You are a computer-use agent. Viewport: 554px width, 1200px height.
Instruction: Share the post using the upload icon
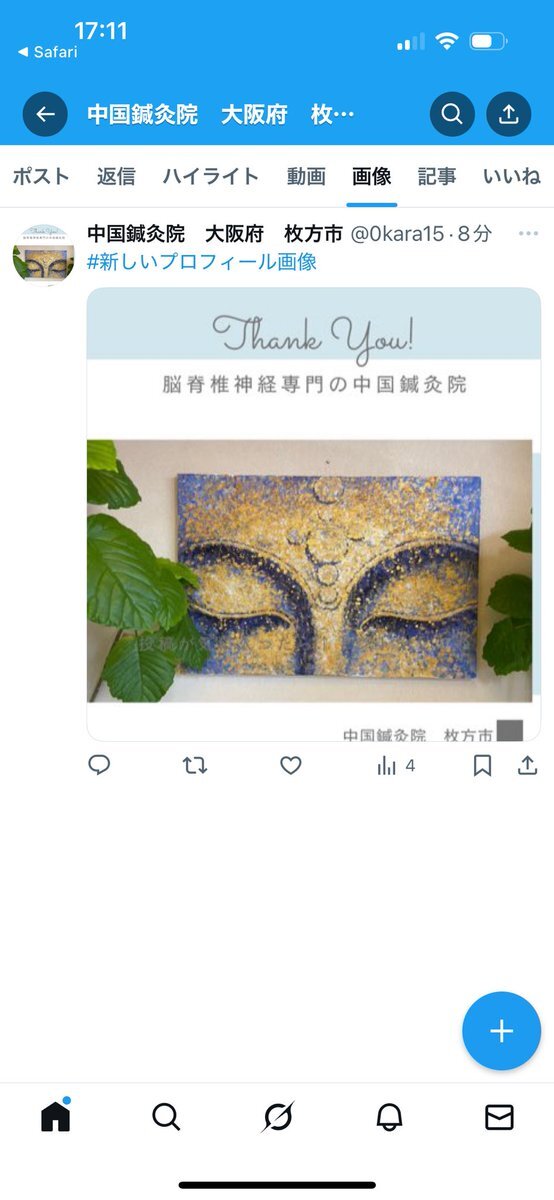pos(527,766)
